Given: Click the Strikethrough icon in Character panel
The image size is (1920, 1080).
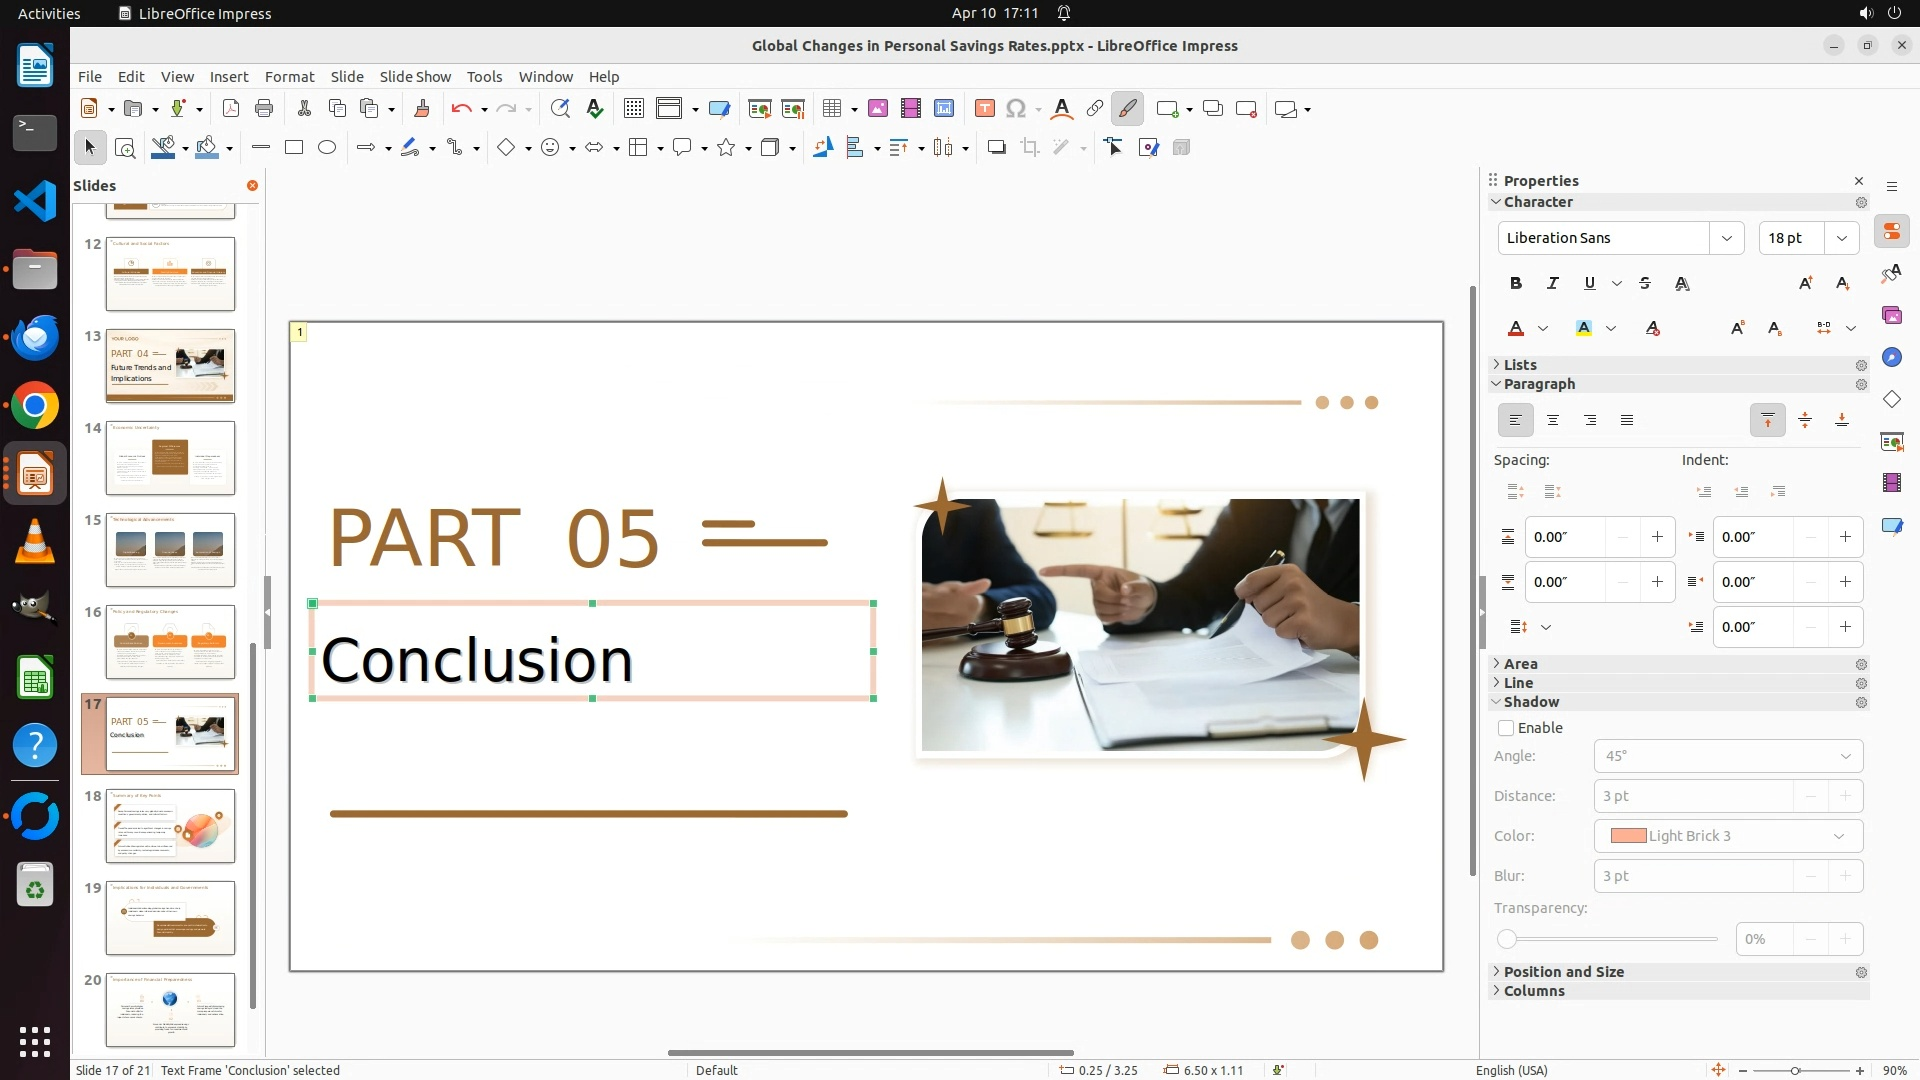Looking at the screenshot, I should (1645, 284).
